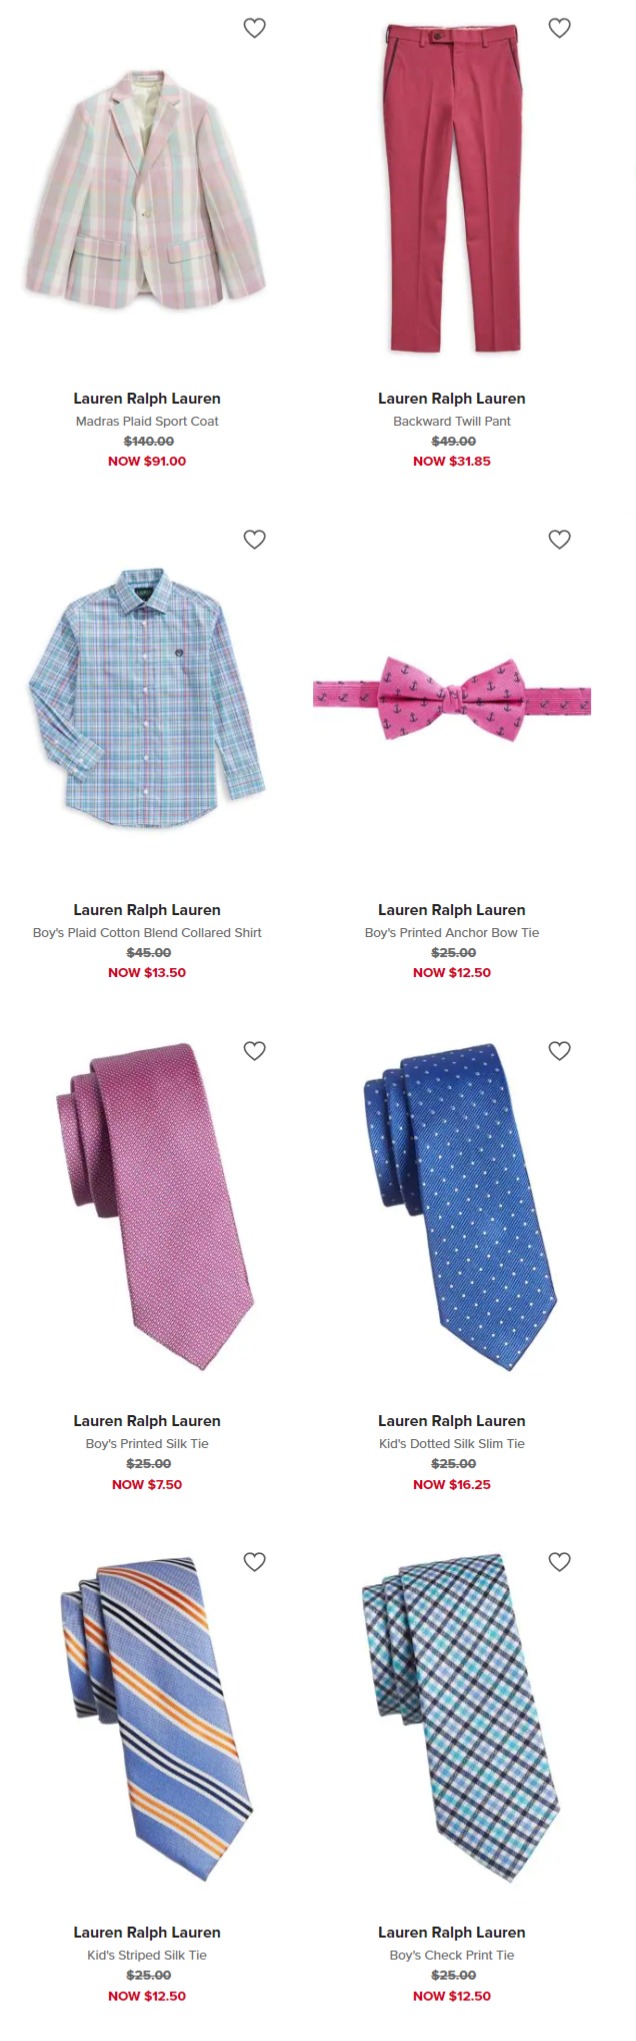Select the blue polka dot tie image

pos(458,1207)
